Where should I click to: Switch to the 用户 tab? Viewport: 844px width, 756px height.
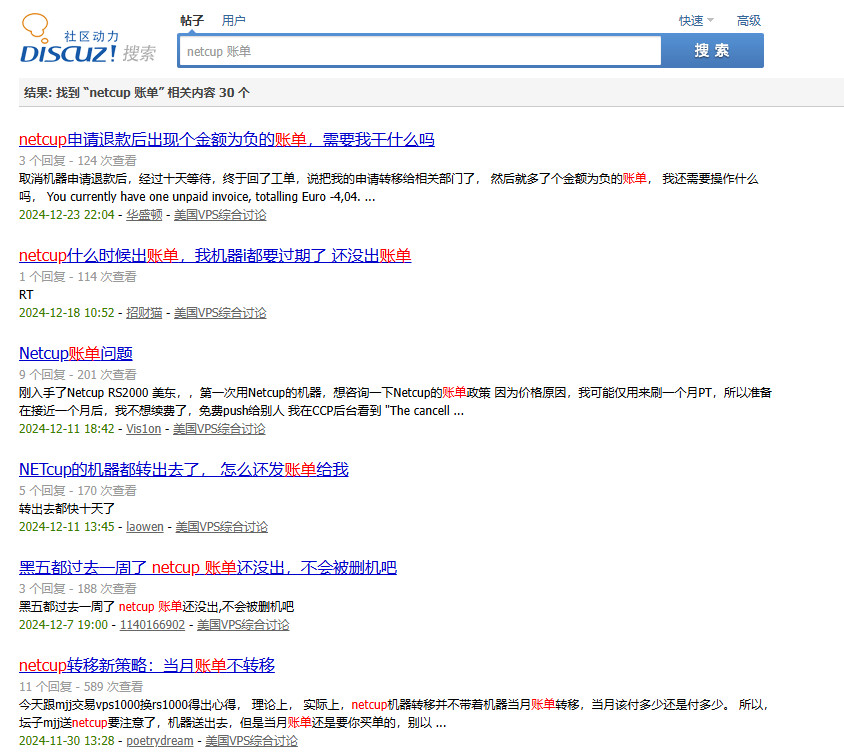[234, 21]
